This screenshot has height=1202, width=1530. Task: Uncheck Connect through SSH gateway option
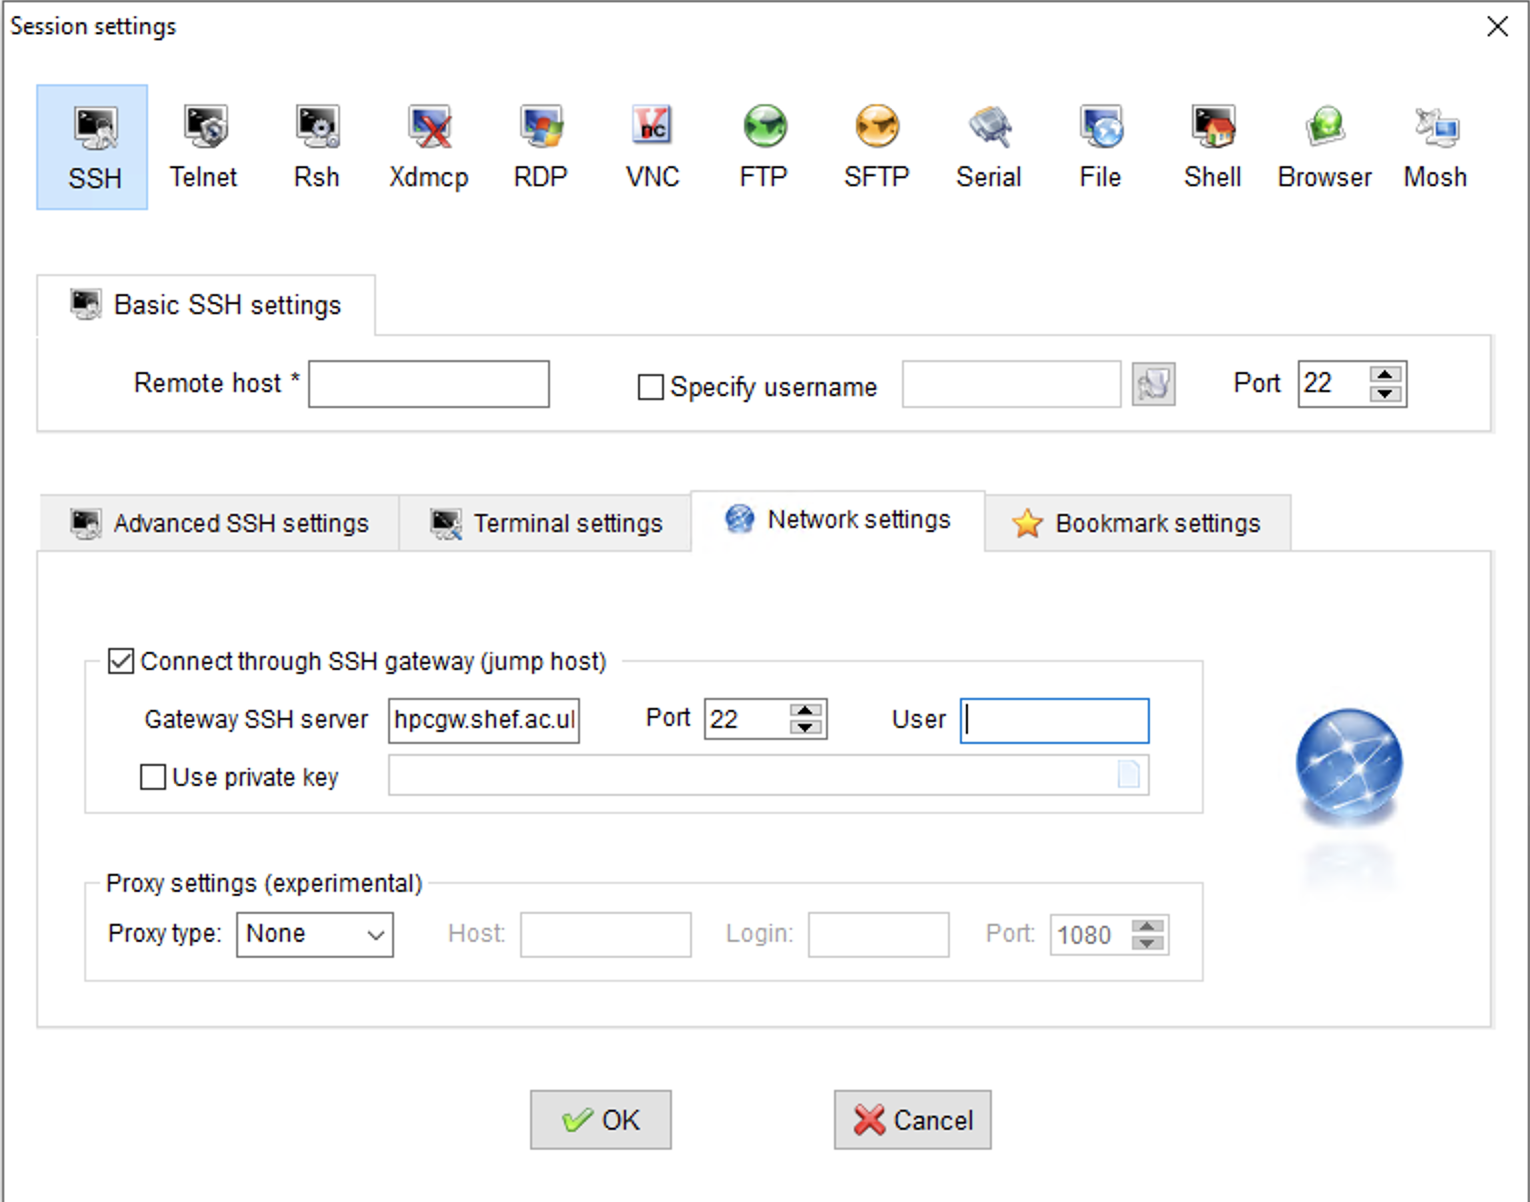(x=120, y=661)
